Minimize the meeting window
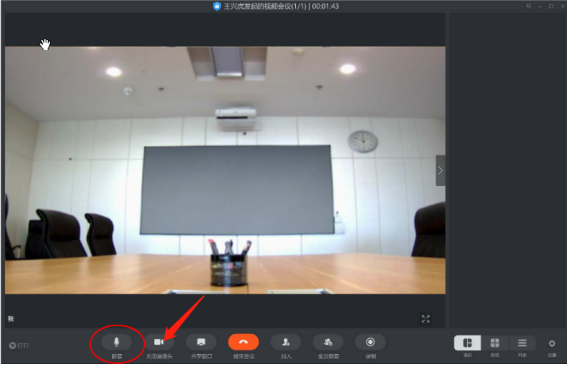Screen dimensions: 567x365 tap(540, 7)
